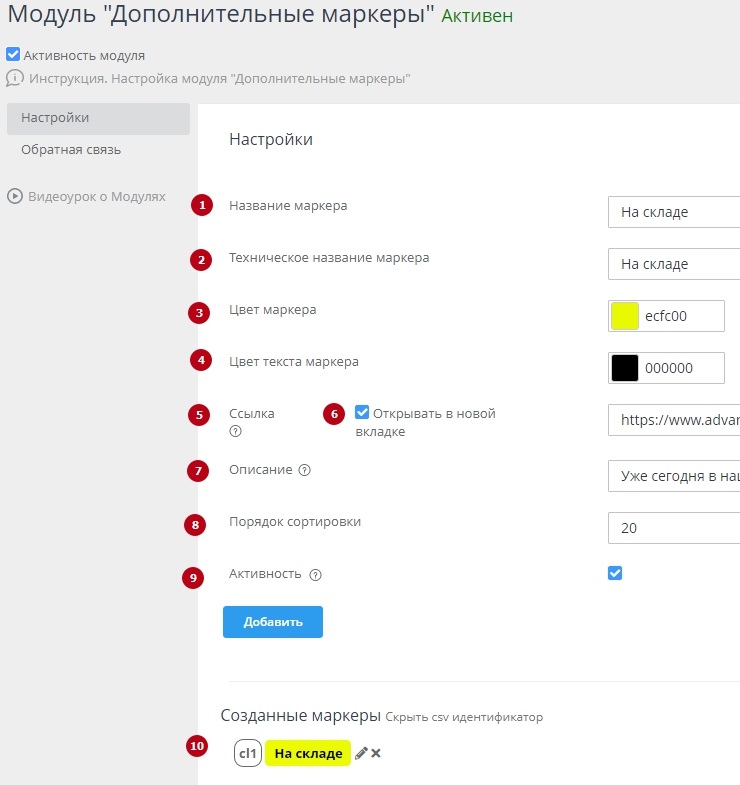
Task: Click the help icon beside Описание
Action: (x=304, y=470)
